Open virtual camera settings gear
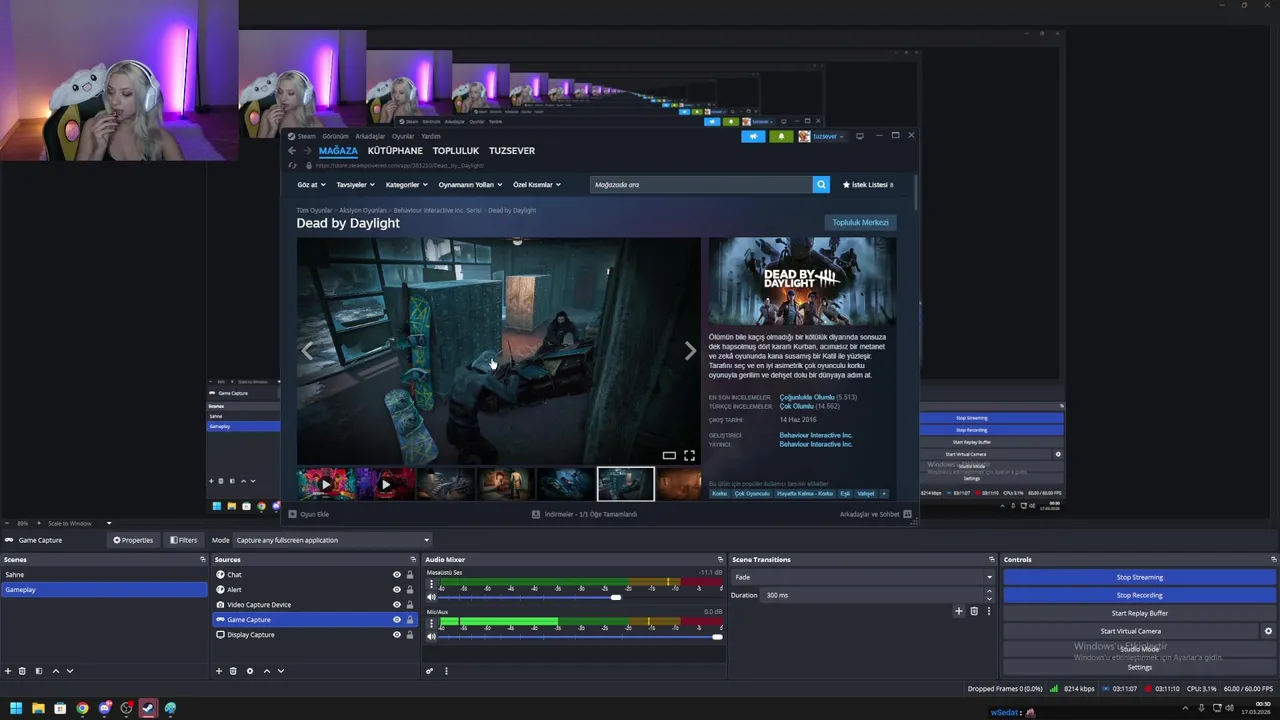Image resolution: width=1280 pixels, height=720 pixels. coord(1268,631)
